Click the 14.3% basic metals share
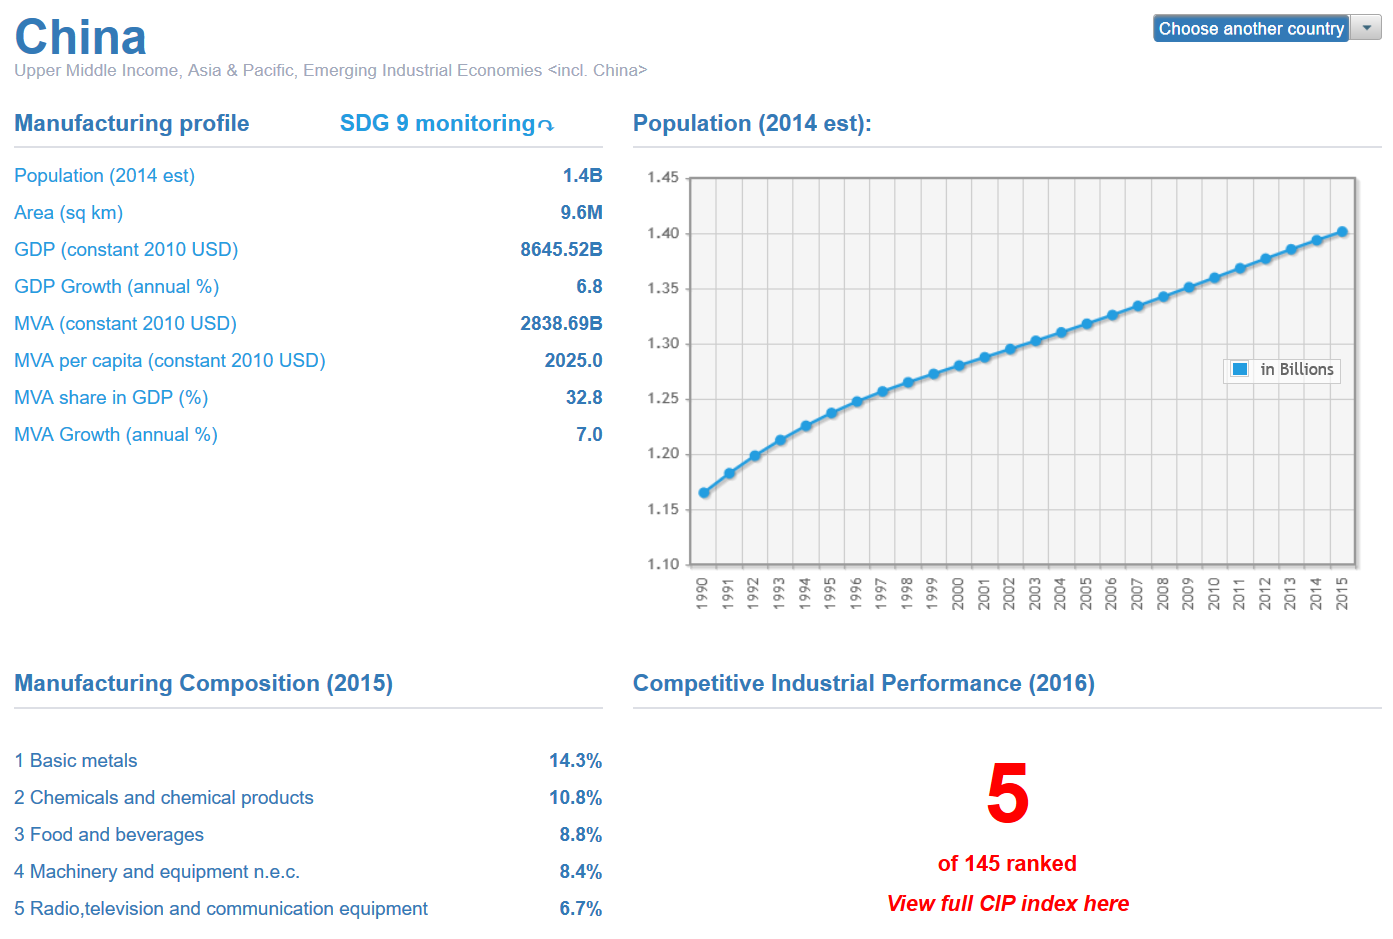The height and width of the screenshot is (939, 1393). [x=575, y=761]
